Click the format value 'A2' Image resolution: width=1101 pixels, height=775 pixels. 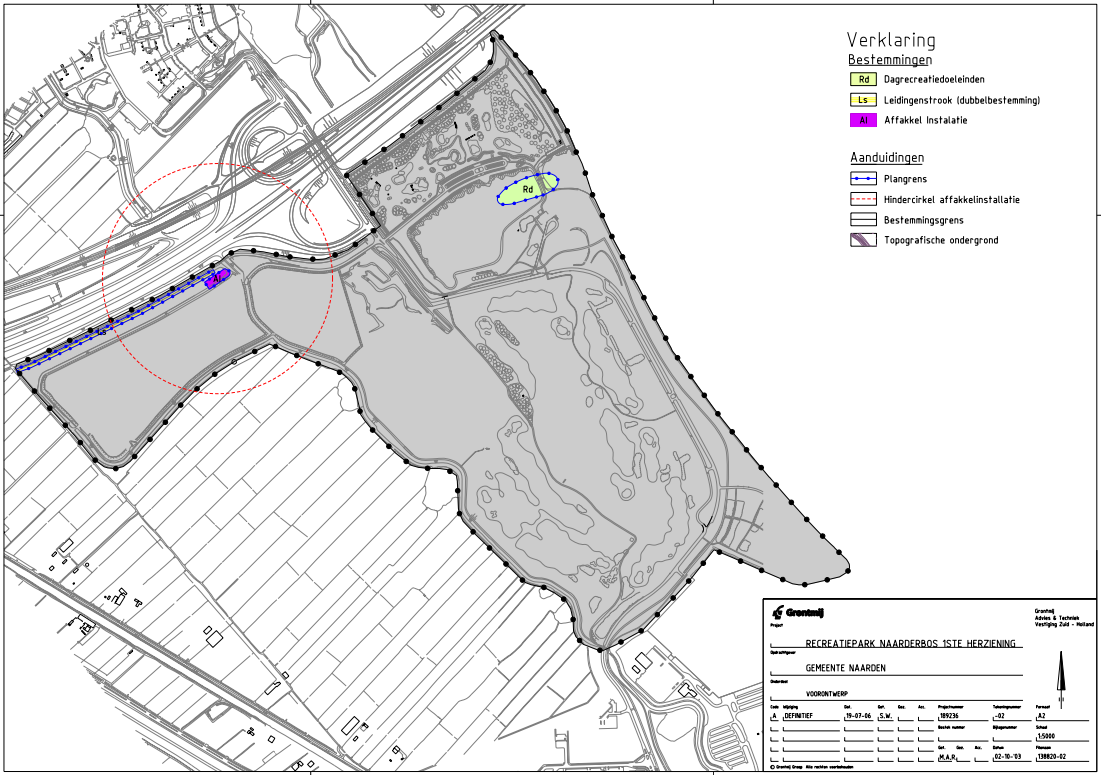coord(1041,715)
